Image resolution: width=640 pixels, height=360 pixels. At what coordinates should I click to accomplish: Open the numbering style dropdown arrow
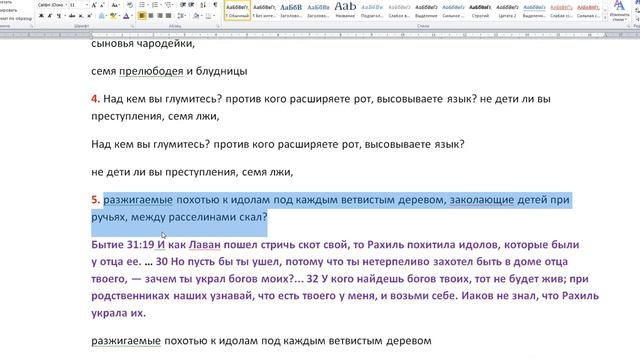pyautogui.click(x=161, y=5)
